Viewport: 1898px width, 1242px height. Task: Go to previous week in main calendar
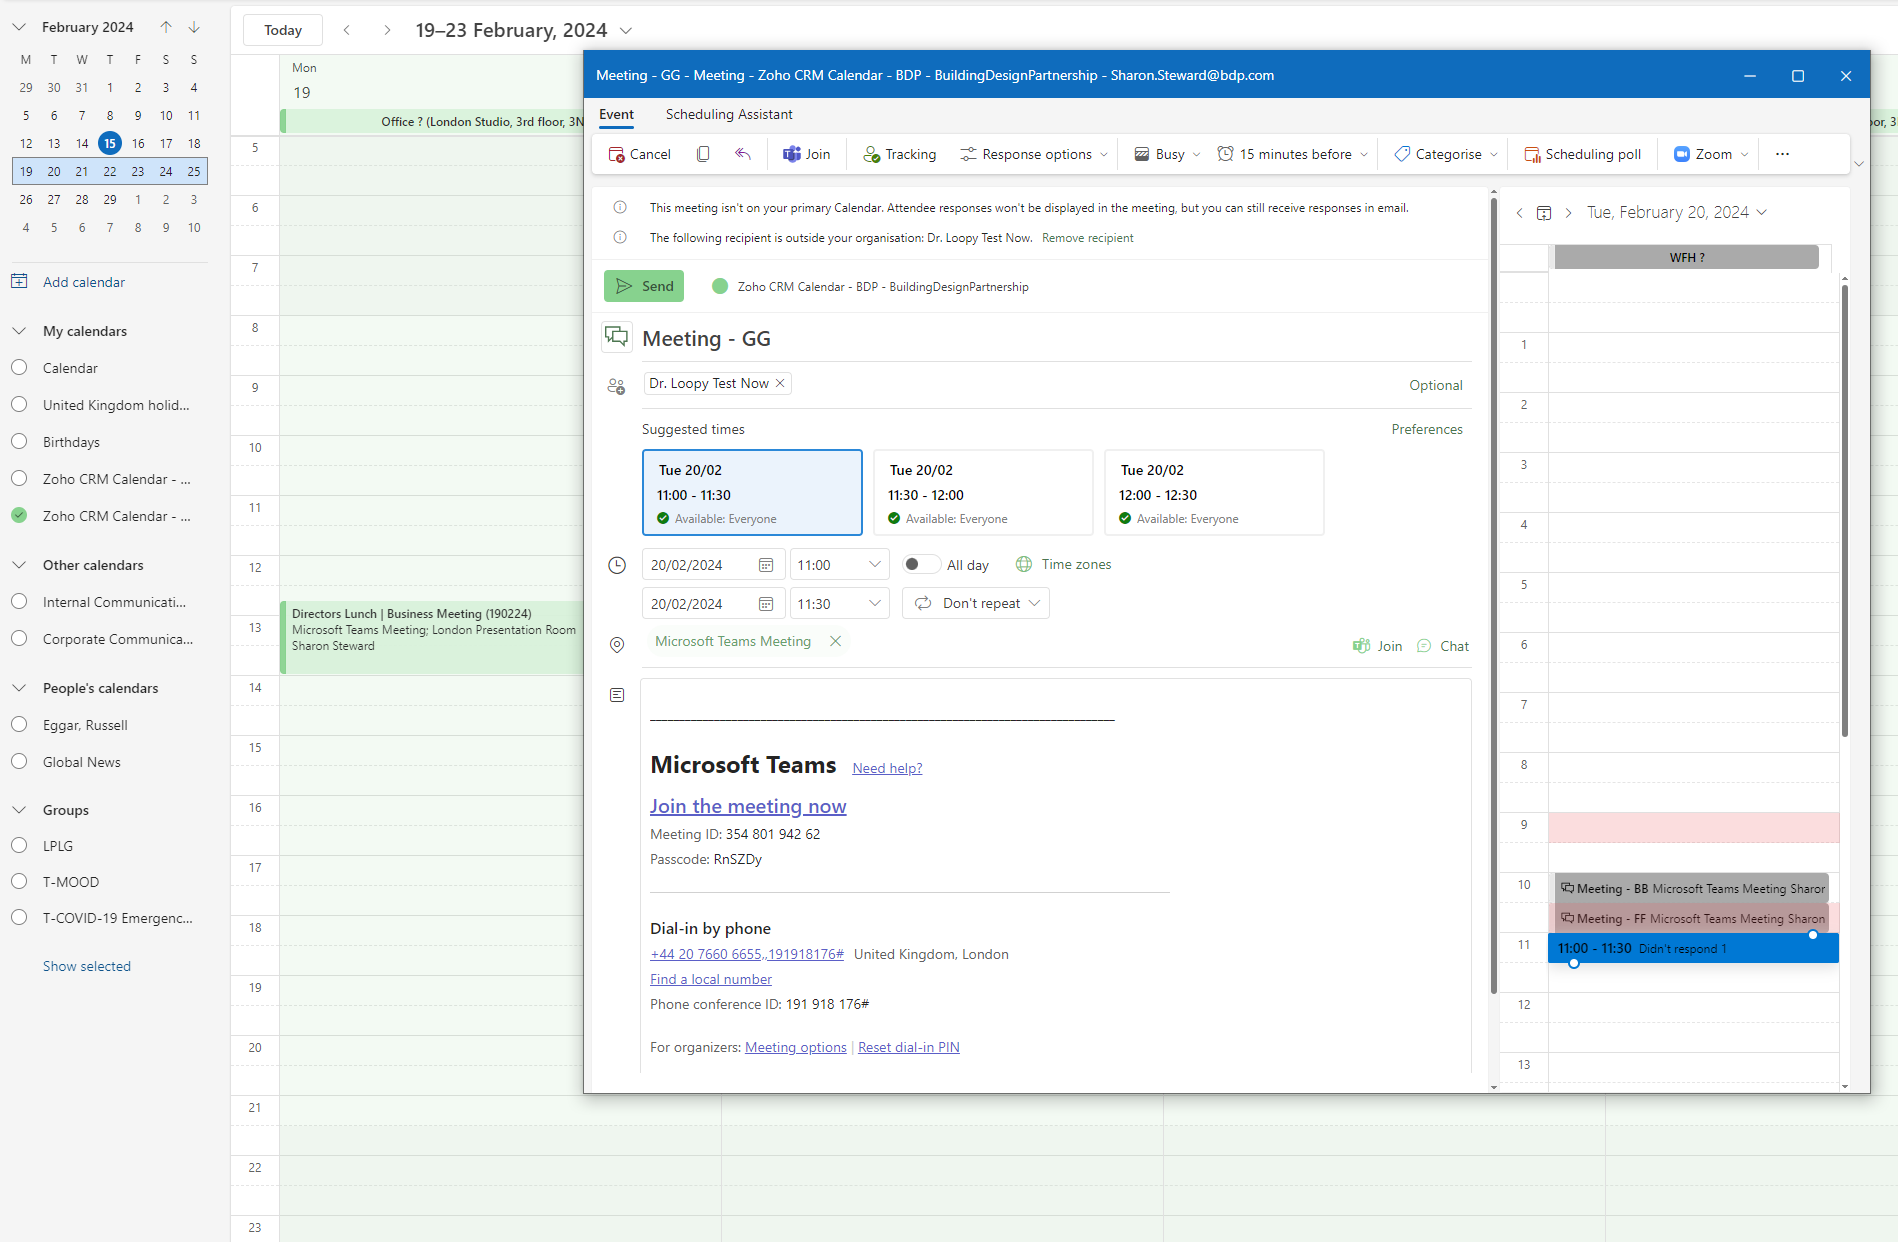coord(347,30)
